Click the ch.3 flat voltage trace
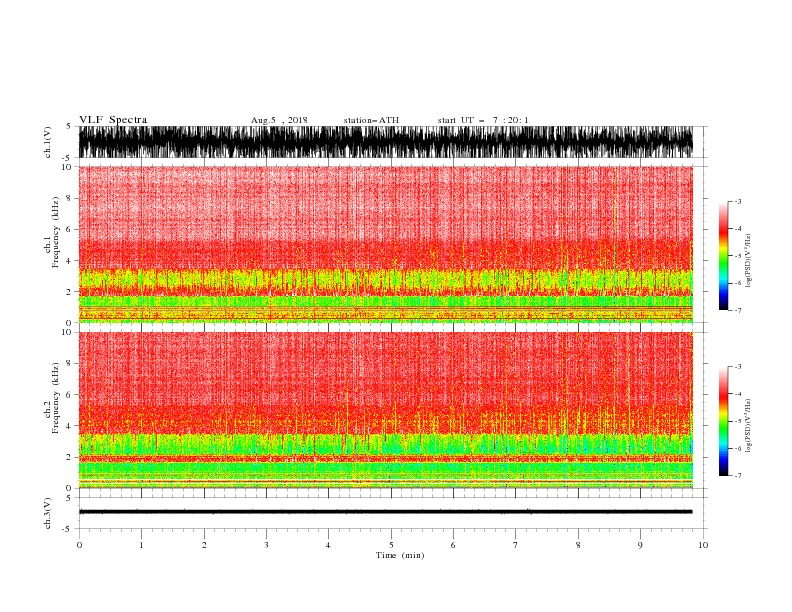792x612 pixels. click(x=385, y=512)
